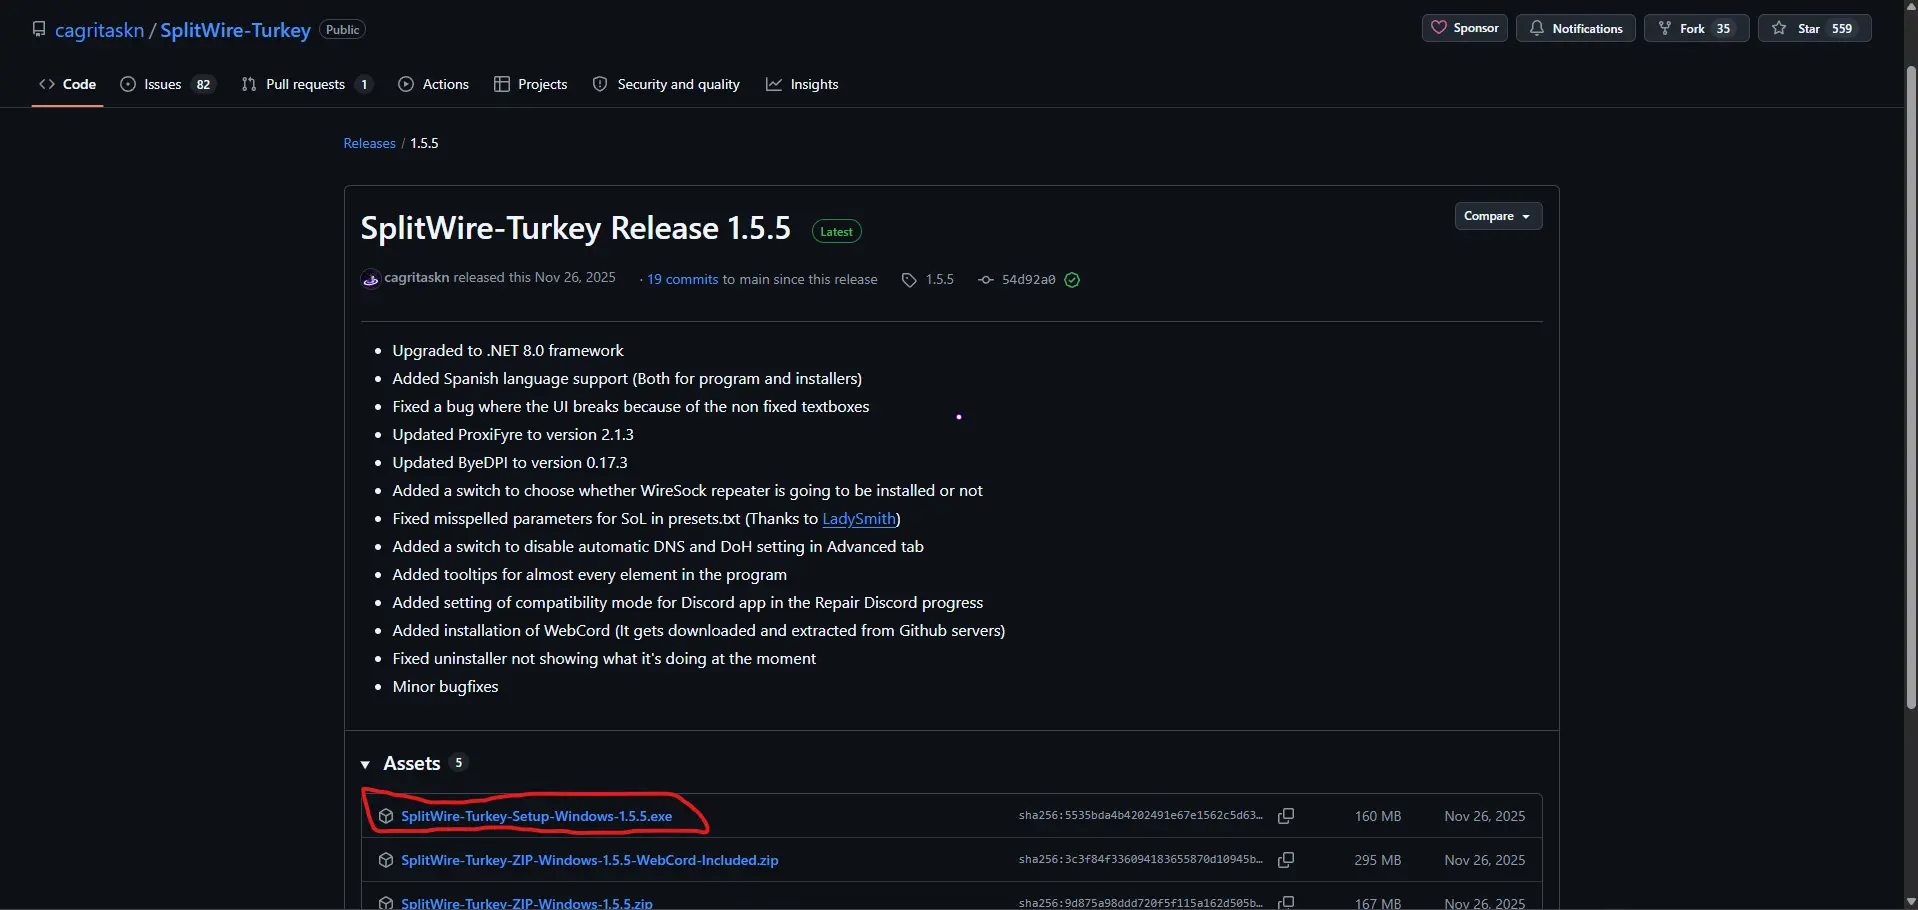The height and width of the screenshot is (910, 1918).
Task: Click the Sponsor button
Action: (1464, 28)
